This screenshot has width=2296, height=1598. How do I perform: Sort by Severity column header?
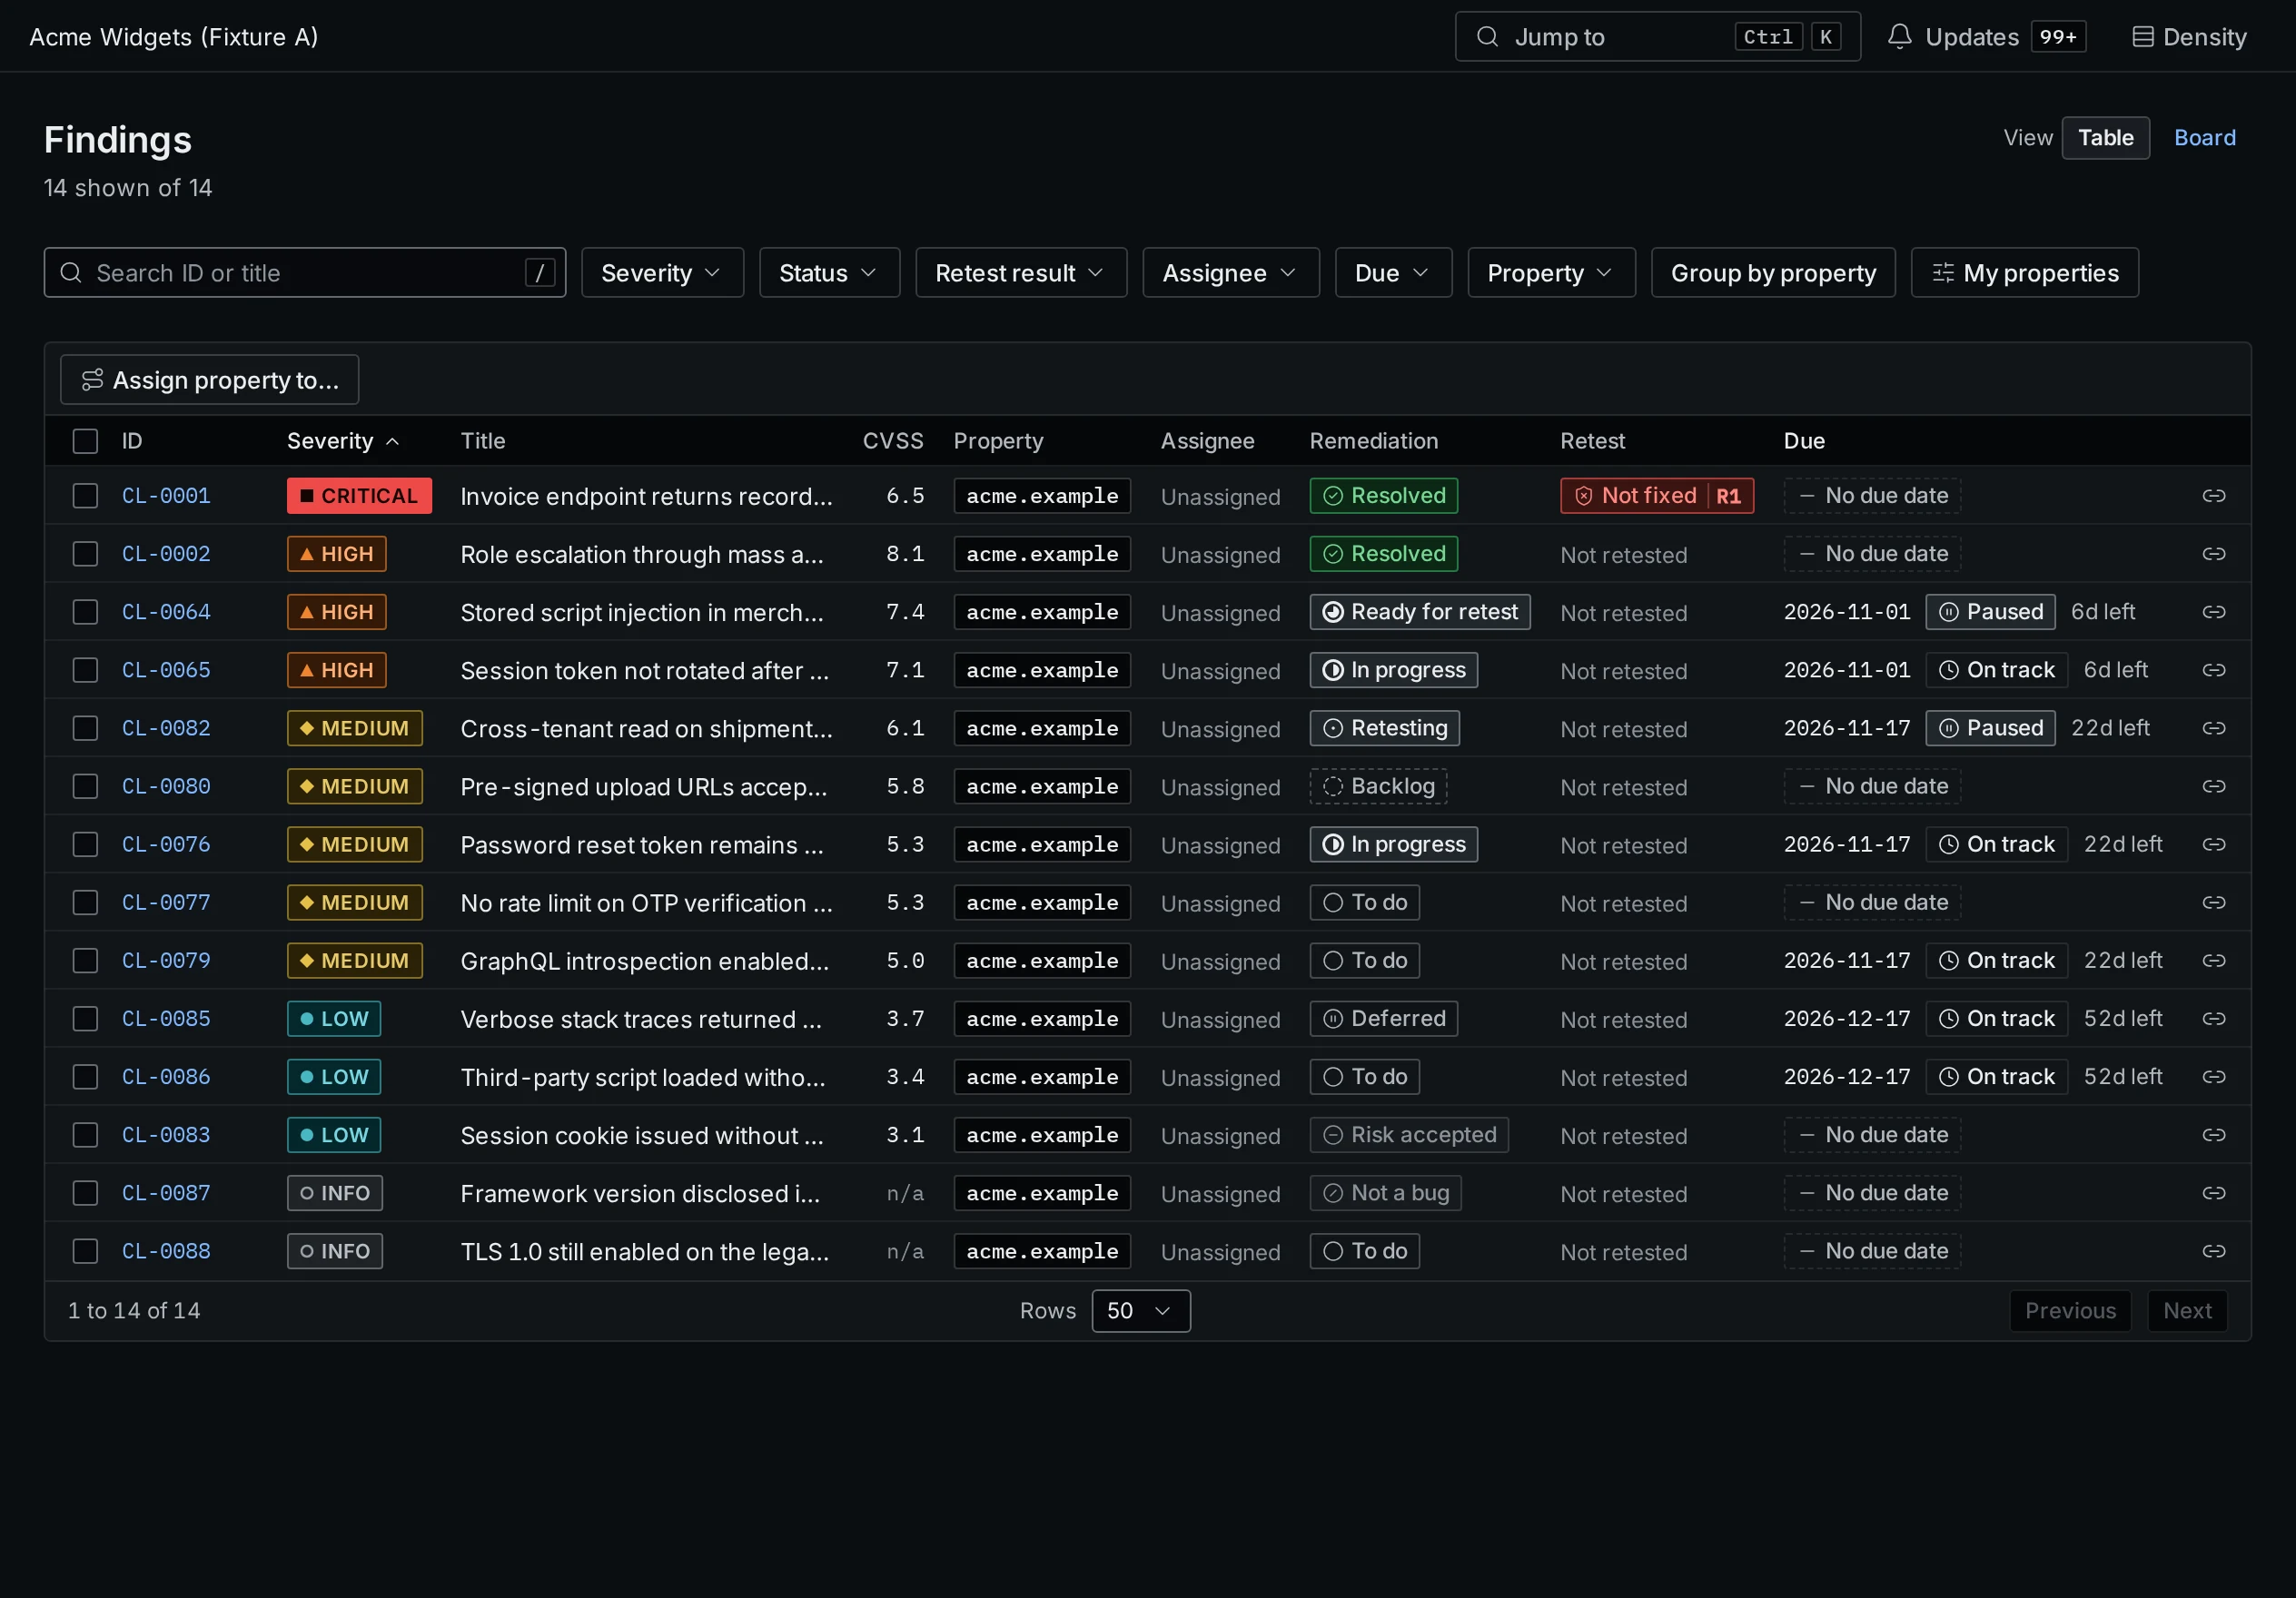pos(343,441)
